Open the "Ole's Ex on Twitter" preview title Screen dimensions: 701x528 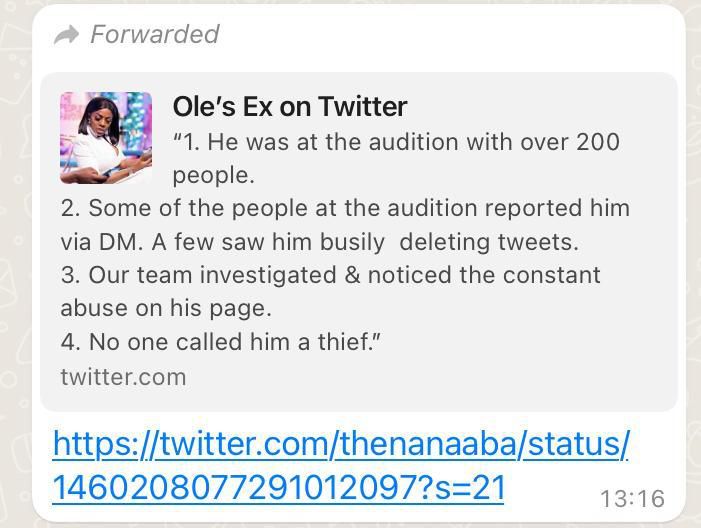290,106
